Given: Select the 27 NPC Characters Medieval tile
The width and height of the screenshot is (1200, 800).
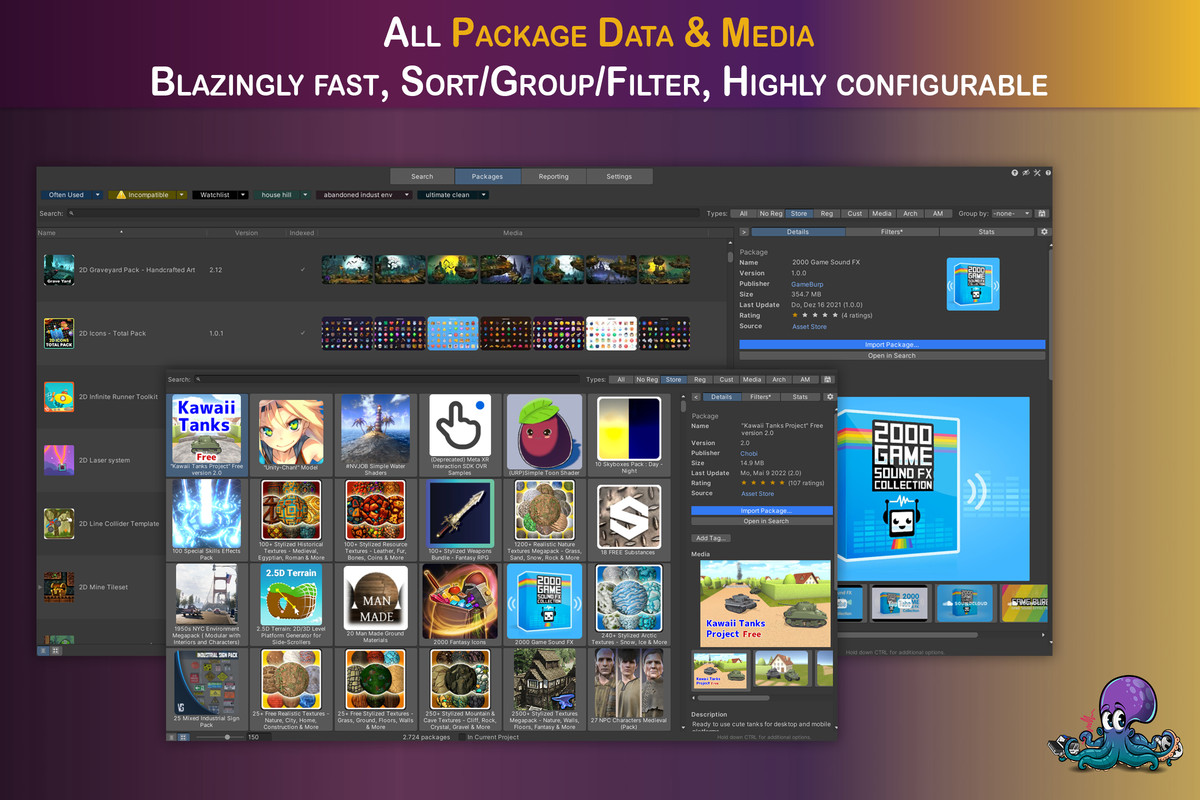Looking at the screenshot, I should 628,690.
